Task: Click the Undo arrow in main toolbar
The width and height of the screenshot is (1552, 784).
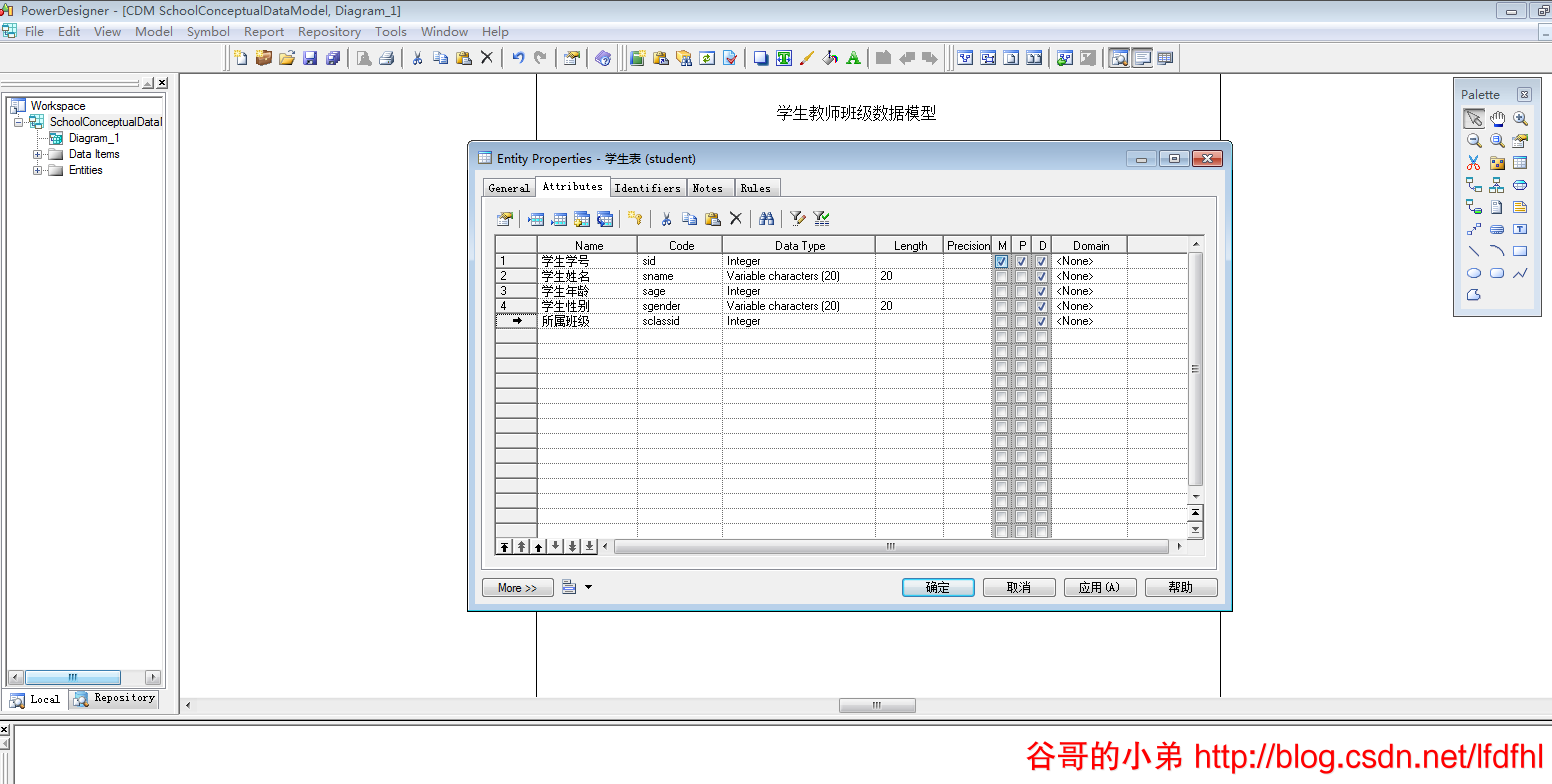Action: click(x=518, y=58)
